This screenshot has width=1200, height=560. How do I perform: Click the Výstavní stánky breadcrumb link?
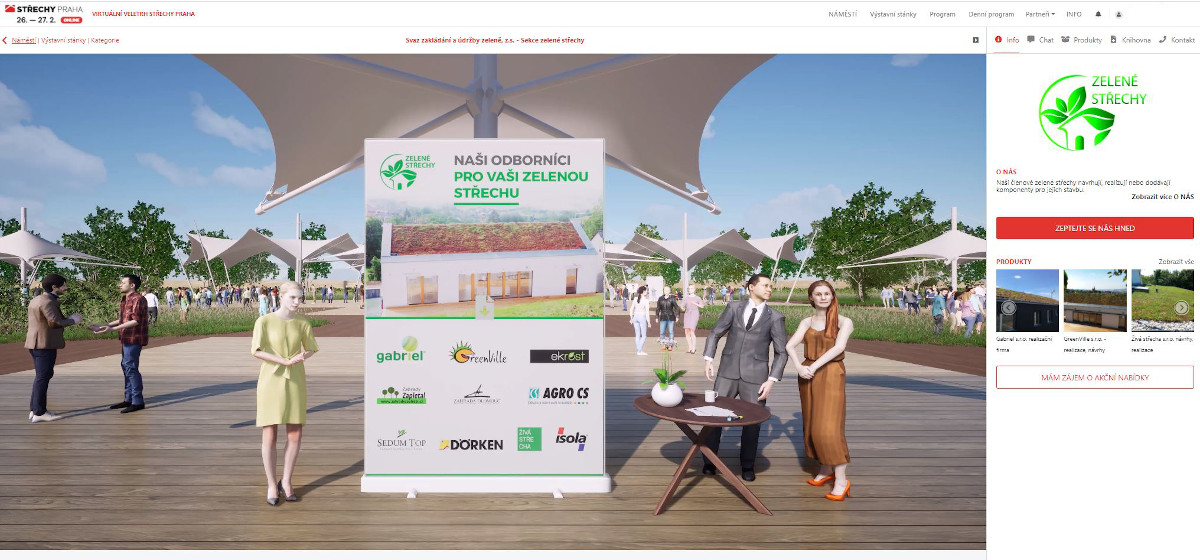[63, 40]
